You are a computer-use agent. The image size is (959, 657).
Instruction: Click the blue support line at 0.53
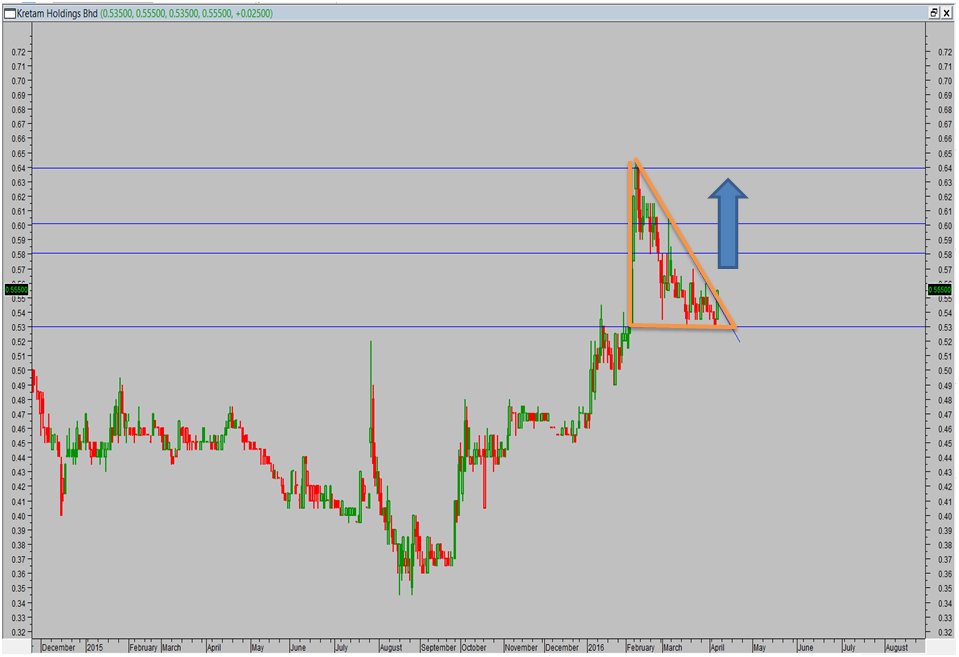(300, 327)
